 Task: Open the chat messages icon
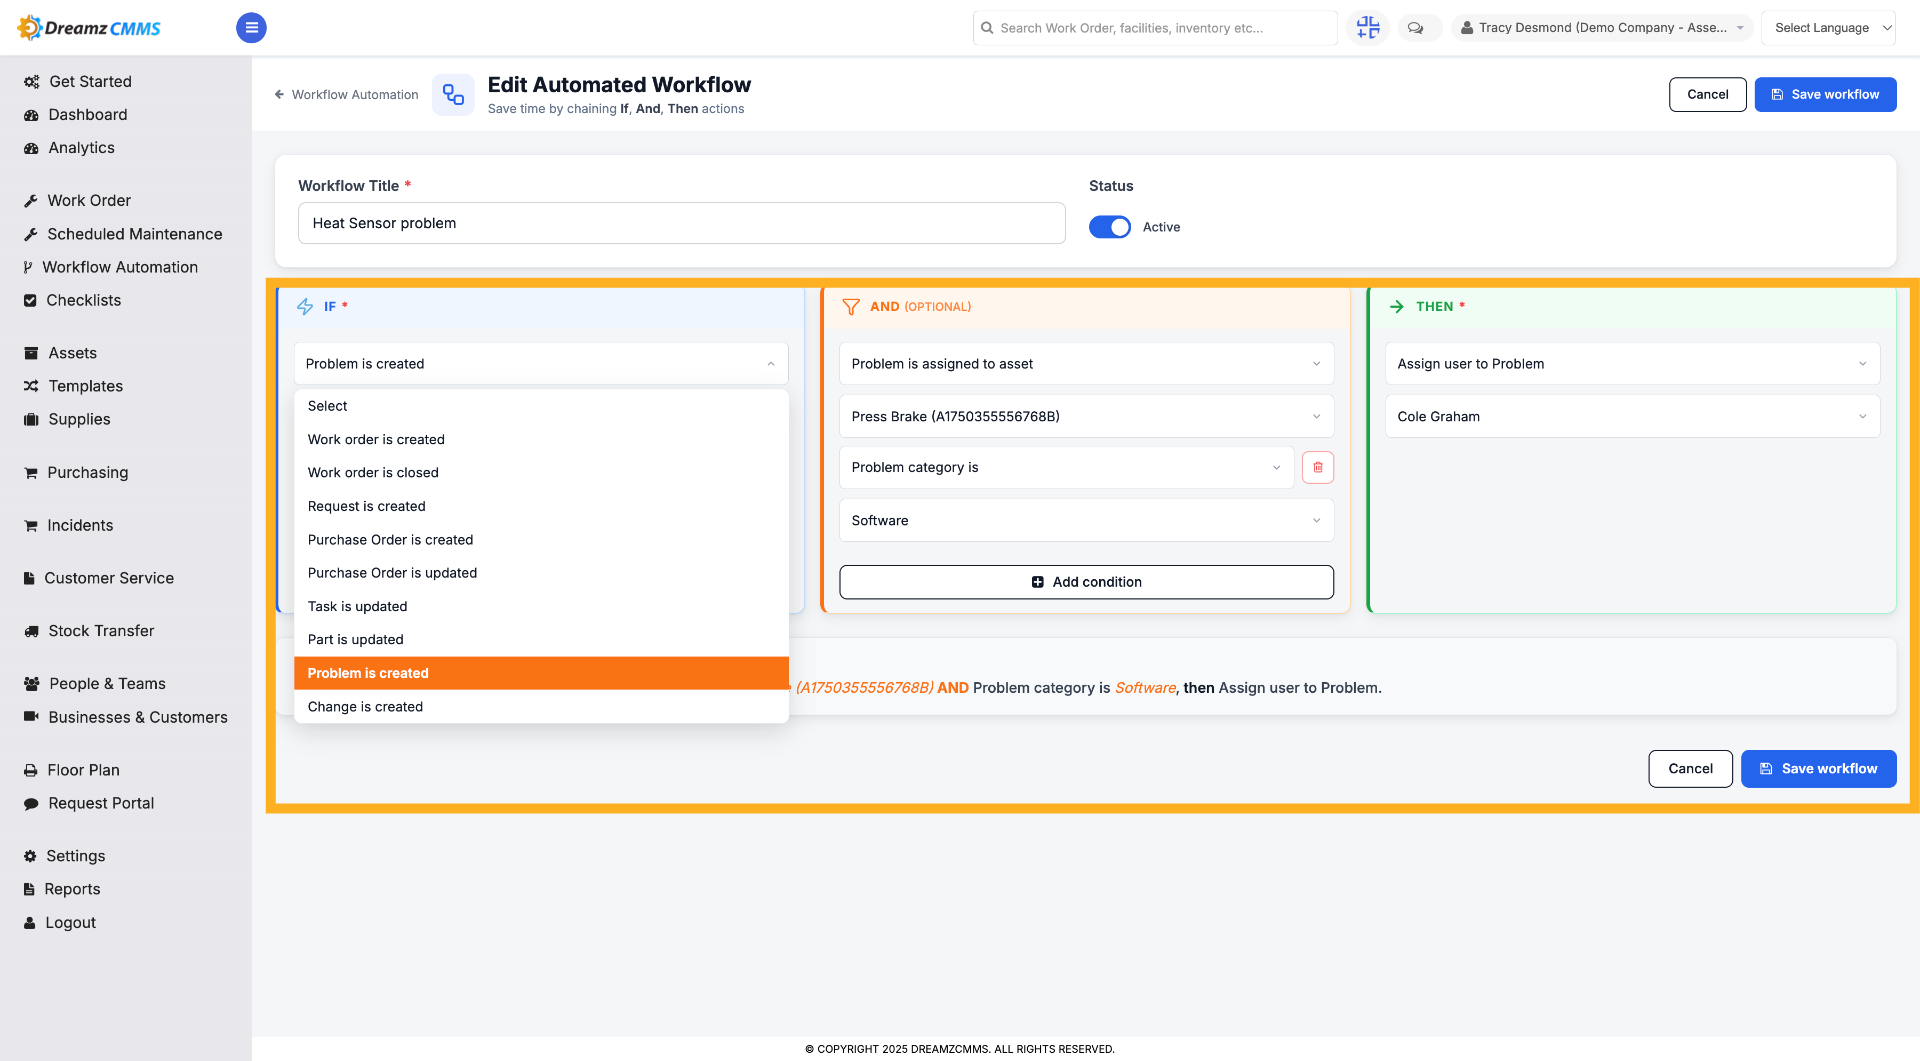click(1416, 28)
